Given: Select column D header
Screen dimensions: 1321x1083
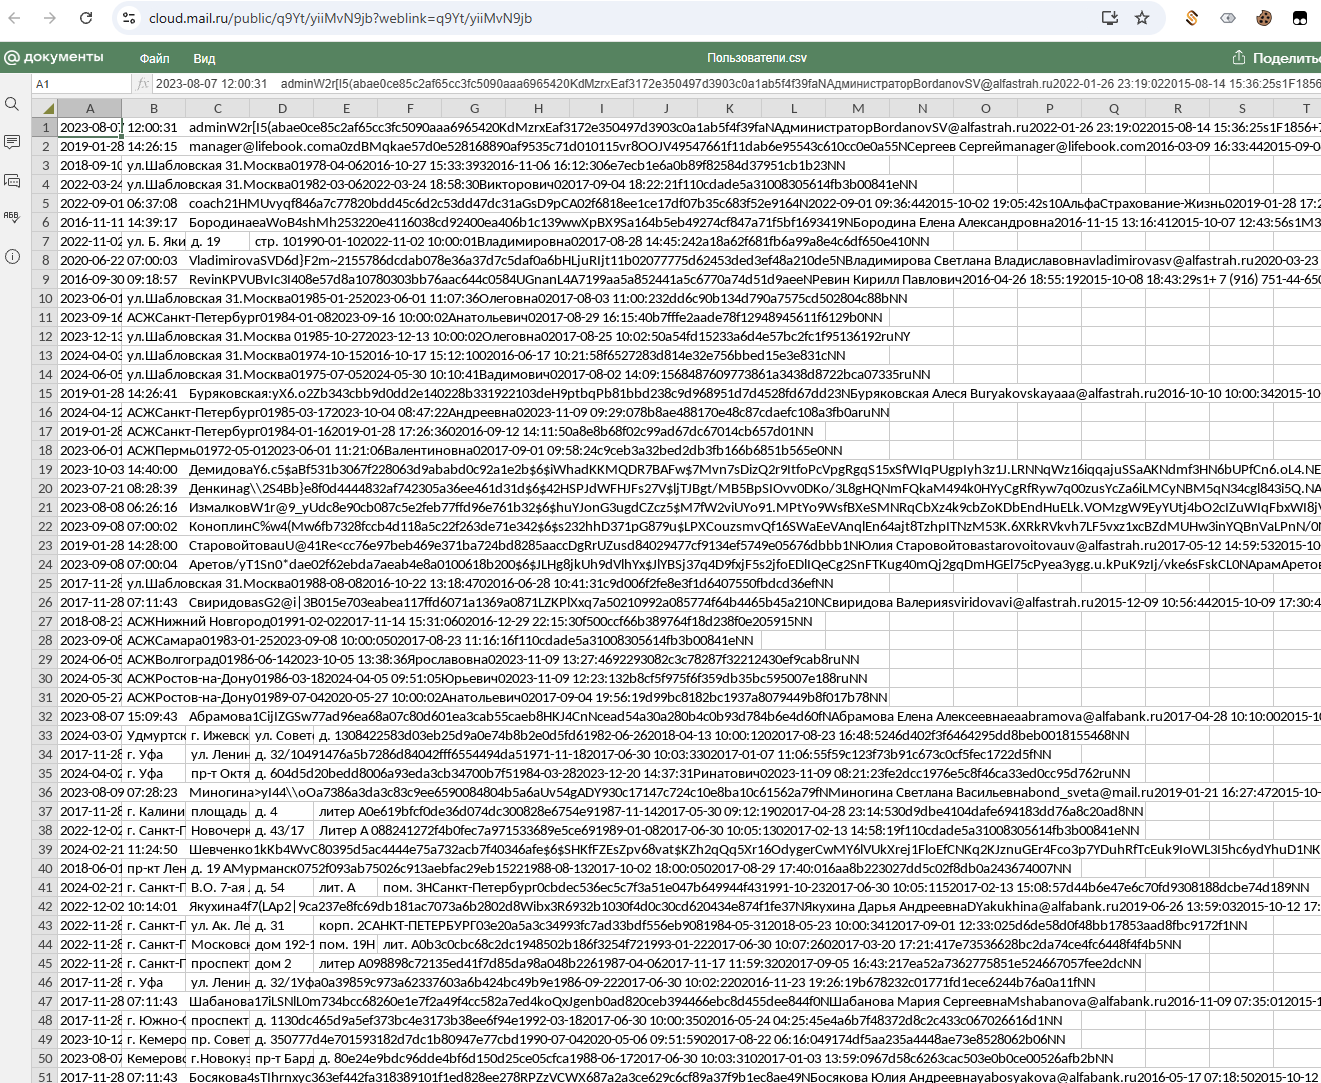Looking at the screenshot, I should (x=282, y=108).
